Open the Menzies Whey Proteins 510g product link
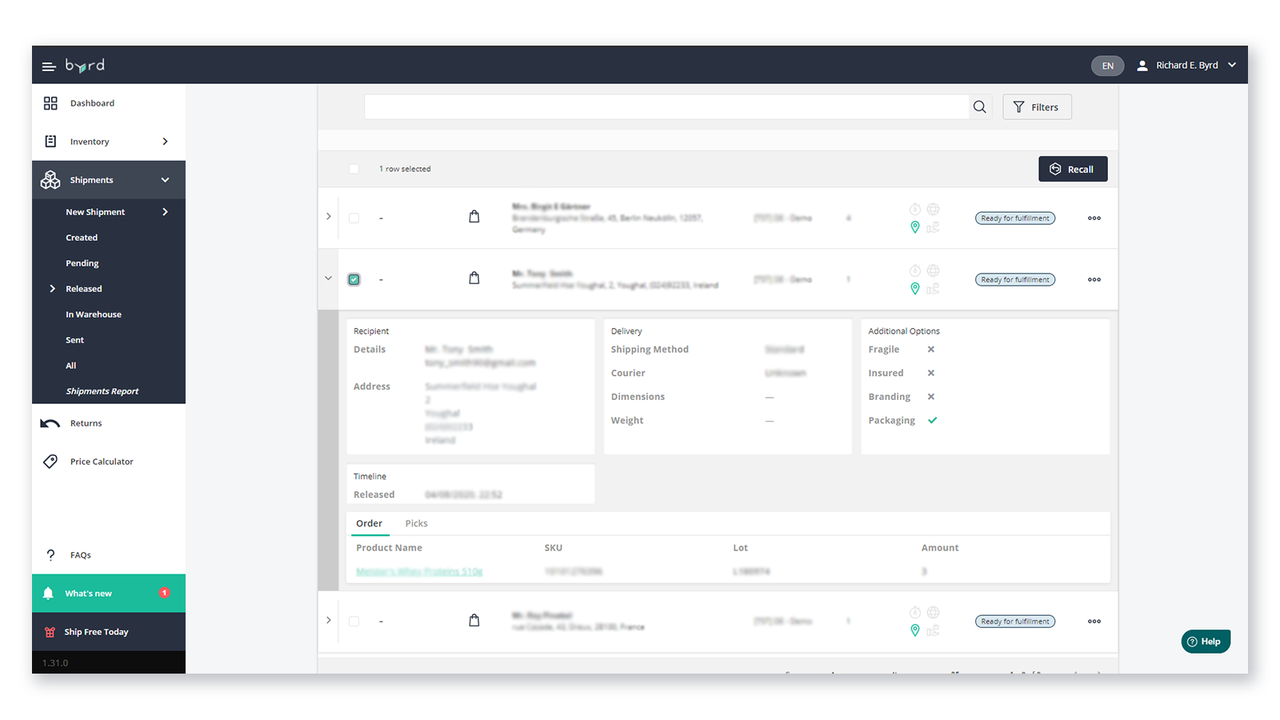 [x=419, y=571]
